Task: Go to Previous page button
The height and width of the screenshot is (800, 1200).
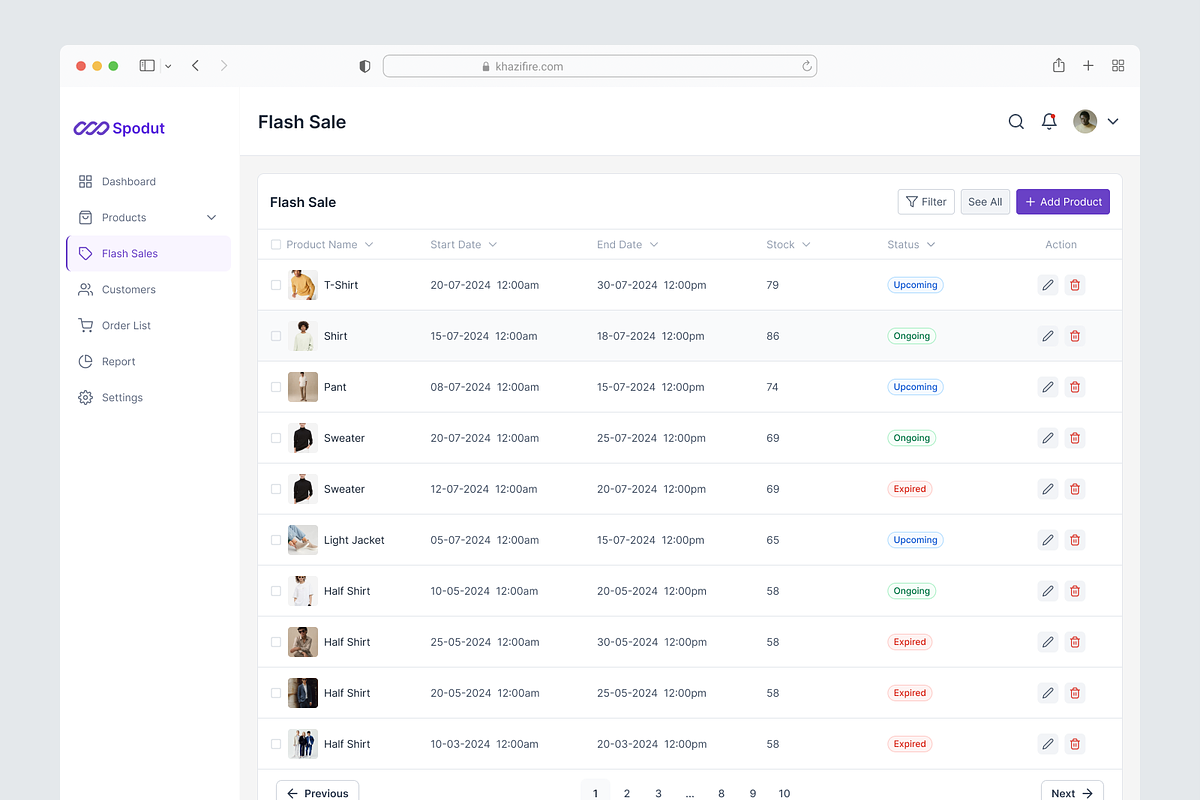Action: point(317,793)
